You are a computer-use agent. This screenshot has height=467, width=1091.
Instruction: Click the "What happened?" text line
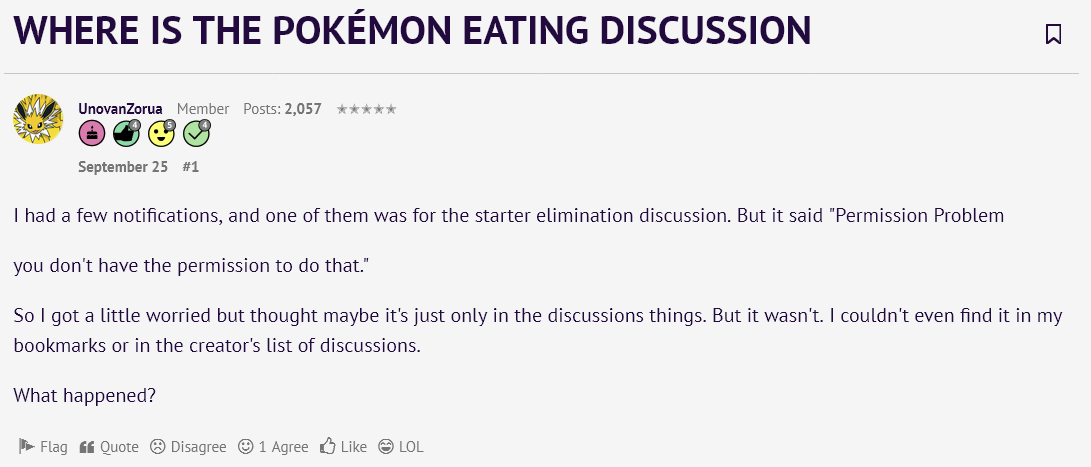(84, 395)
